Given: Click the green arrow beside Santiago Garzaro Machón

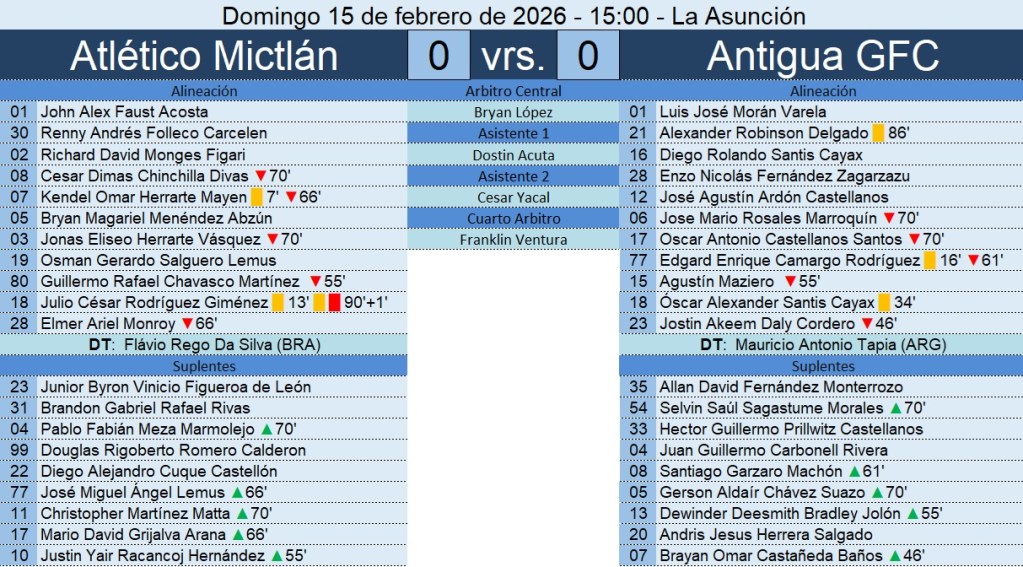Looking at the screenshot, I should (854, 471).
